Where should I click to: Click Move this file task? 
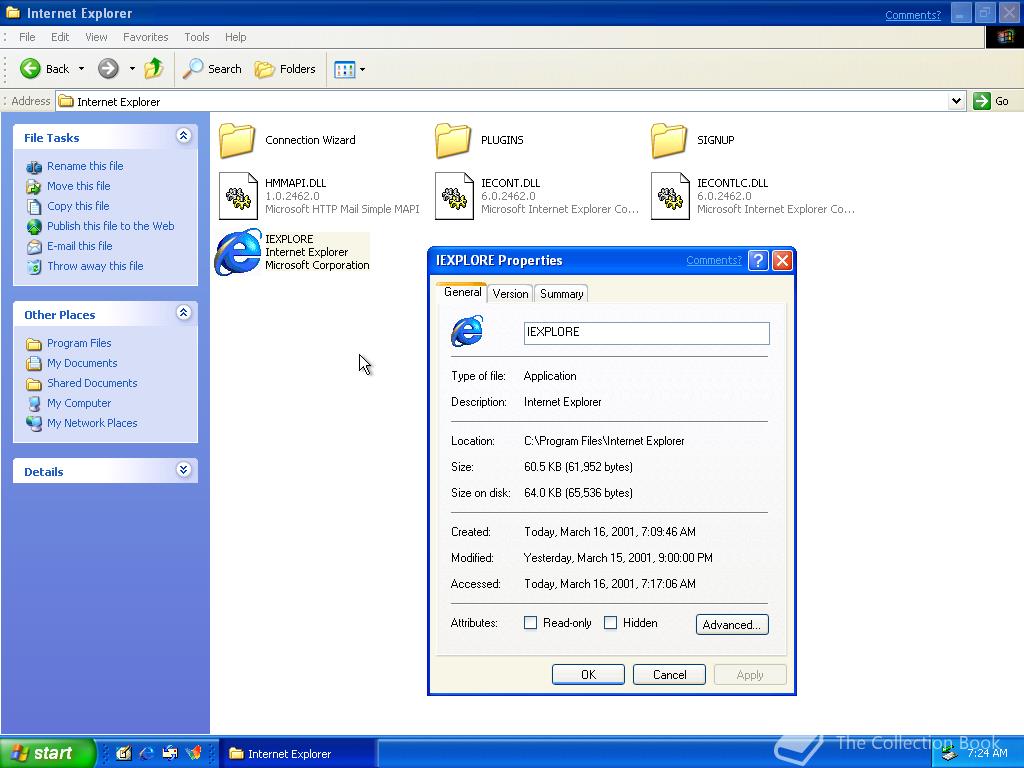[x=78, y=186]
